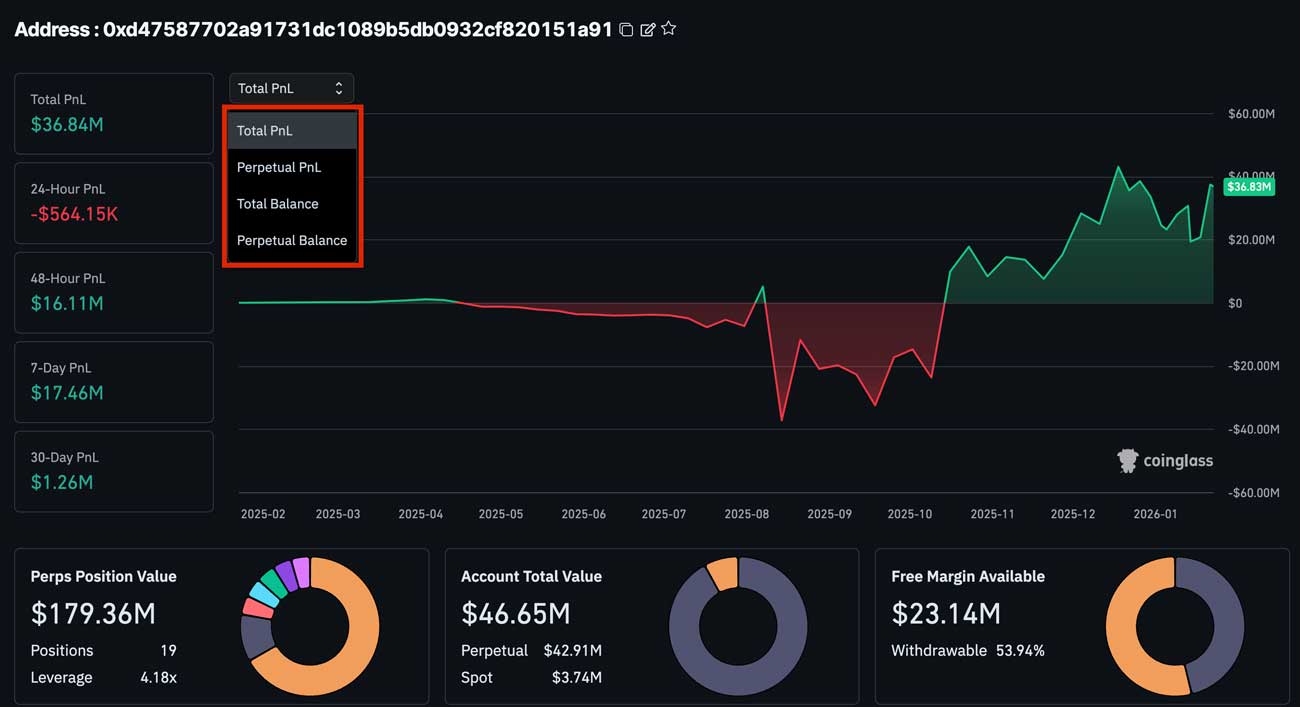Click the 30-Day PnL stat card
1300x707 pixels.
tap(113, 470)
